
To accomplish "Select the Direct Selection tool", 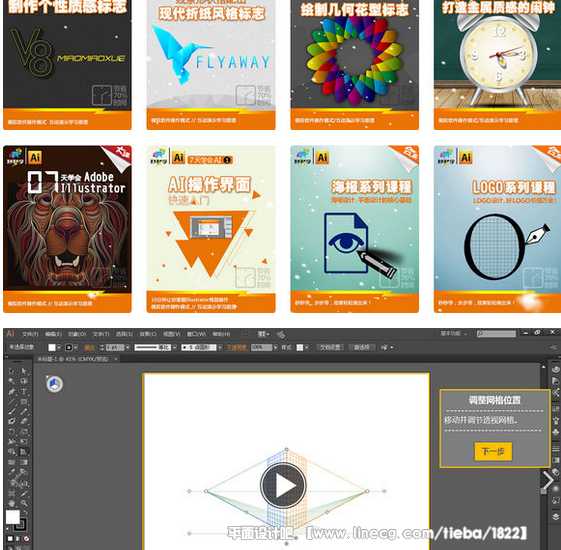I will pyautogui.click(x=24, y=371).
